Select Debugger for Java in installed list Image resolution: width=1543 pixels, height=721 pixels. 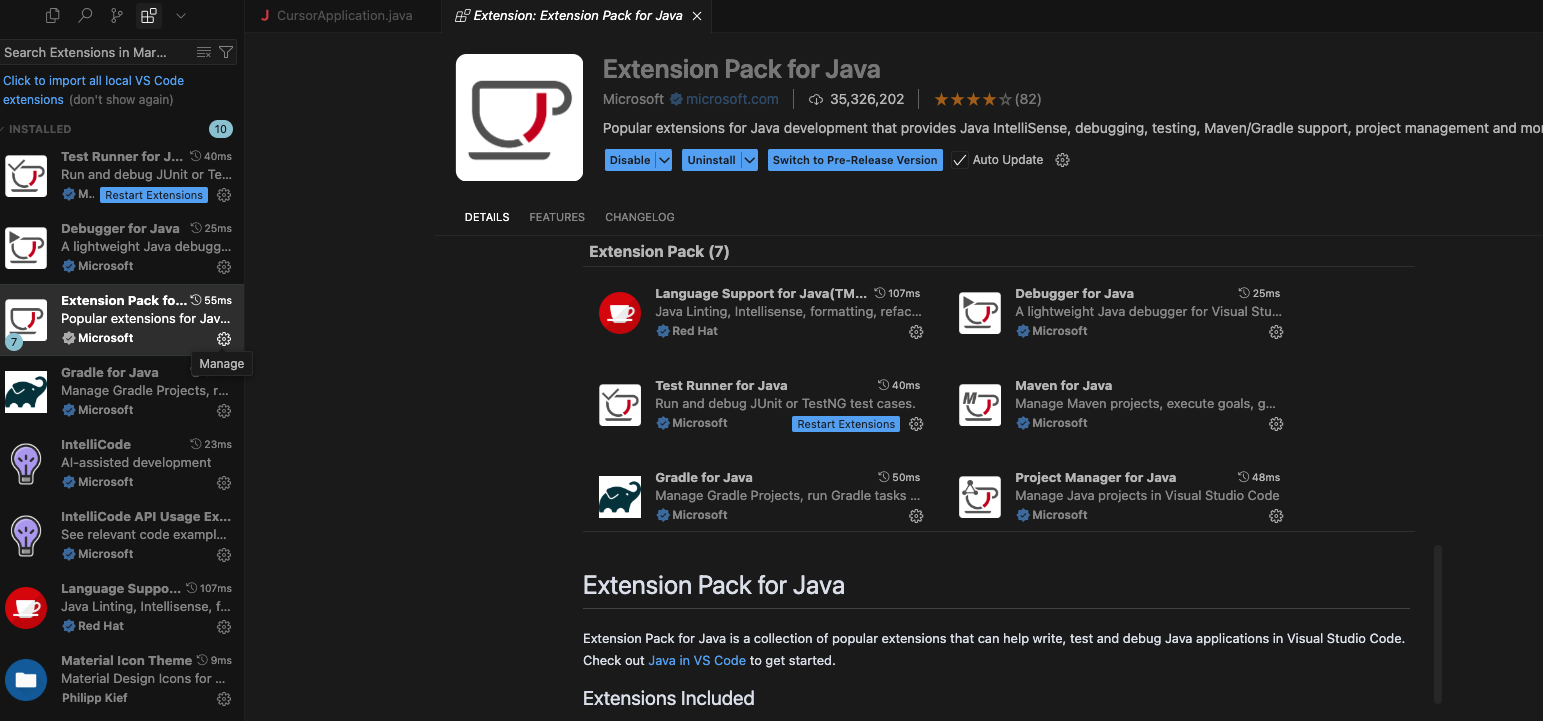tap(122, 247)
